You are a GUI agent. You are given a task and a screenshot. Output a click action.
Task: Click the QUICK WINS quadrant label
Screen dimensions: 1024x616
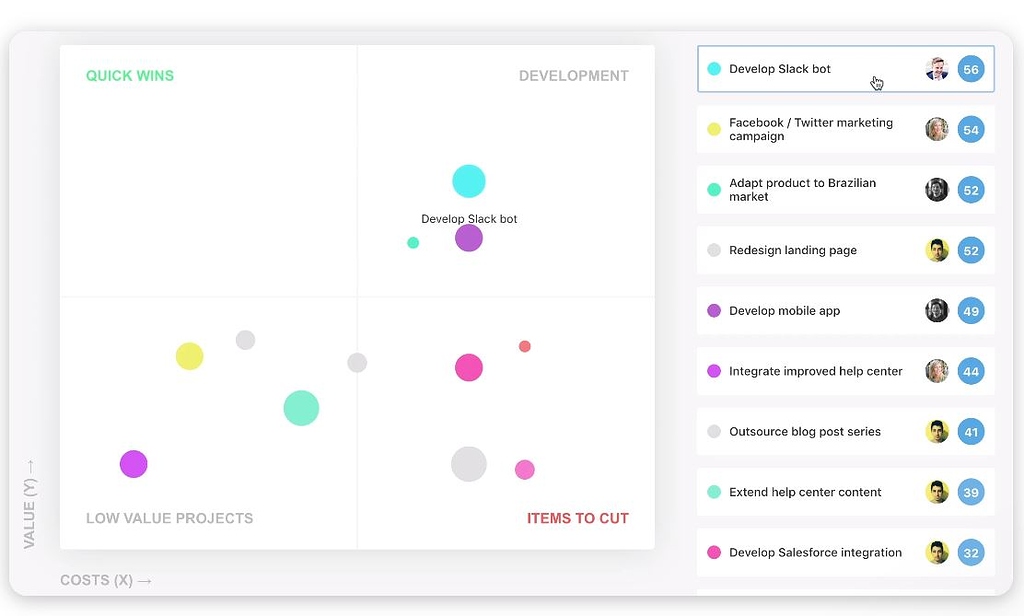[x=130, y=75]
